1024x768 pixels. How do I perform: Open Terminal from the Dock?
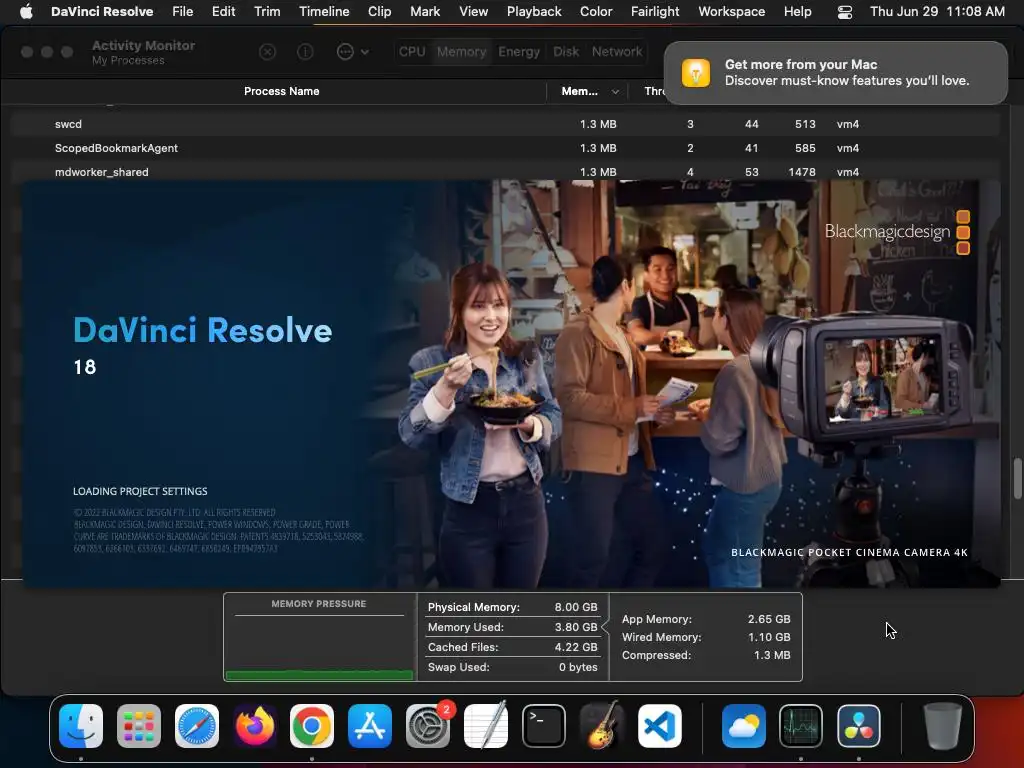544,727
